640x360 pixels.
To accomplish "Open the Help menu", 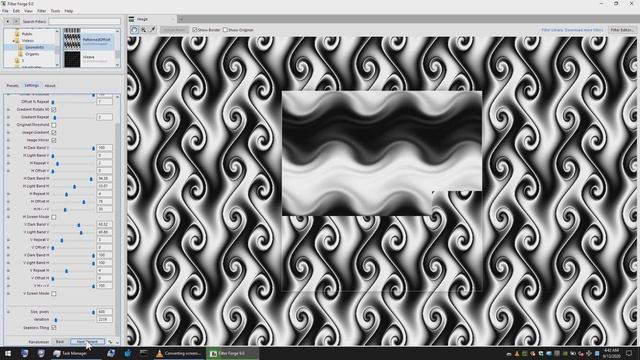I will [x=69, y=11].
